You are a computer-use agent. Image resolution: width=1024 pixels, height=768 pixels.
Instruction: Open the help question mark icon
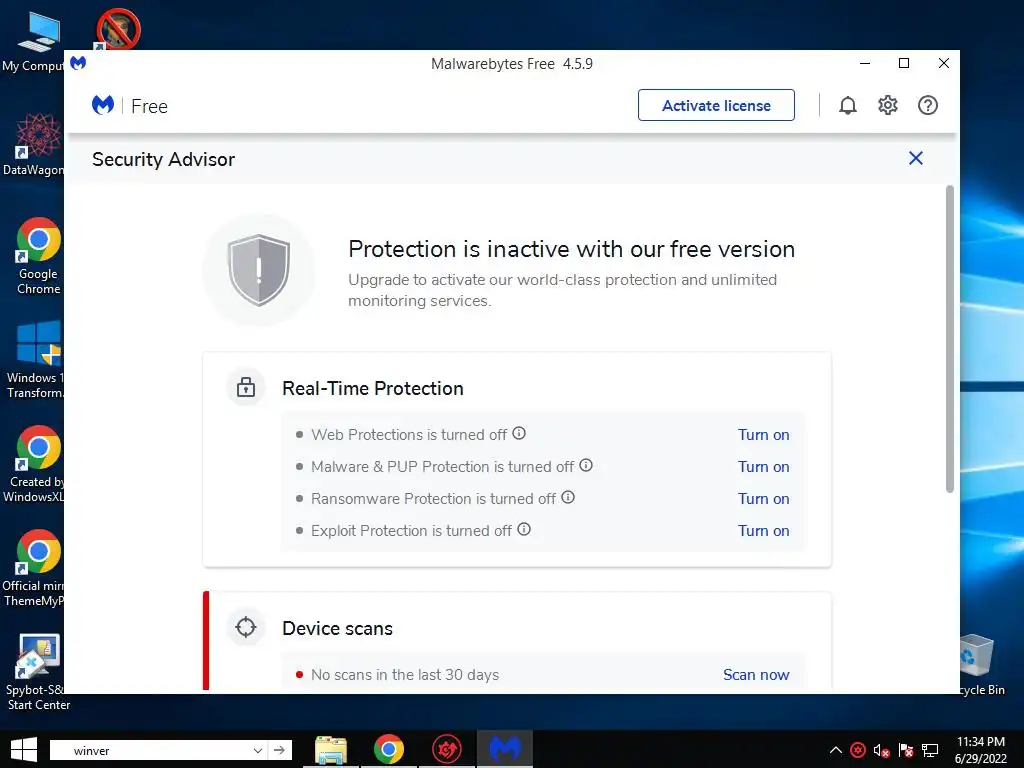tap(927, 105)
